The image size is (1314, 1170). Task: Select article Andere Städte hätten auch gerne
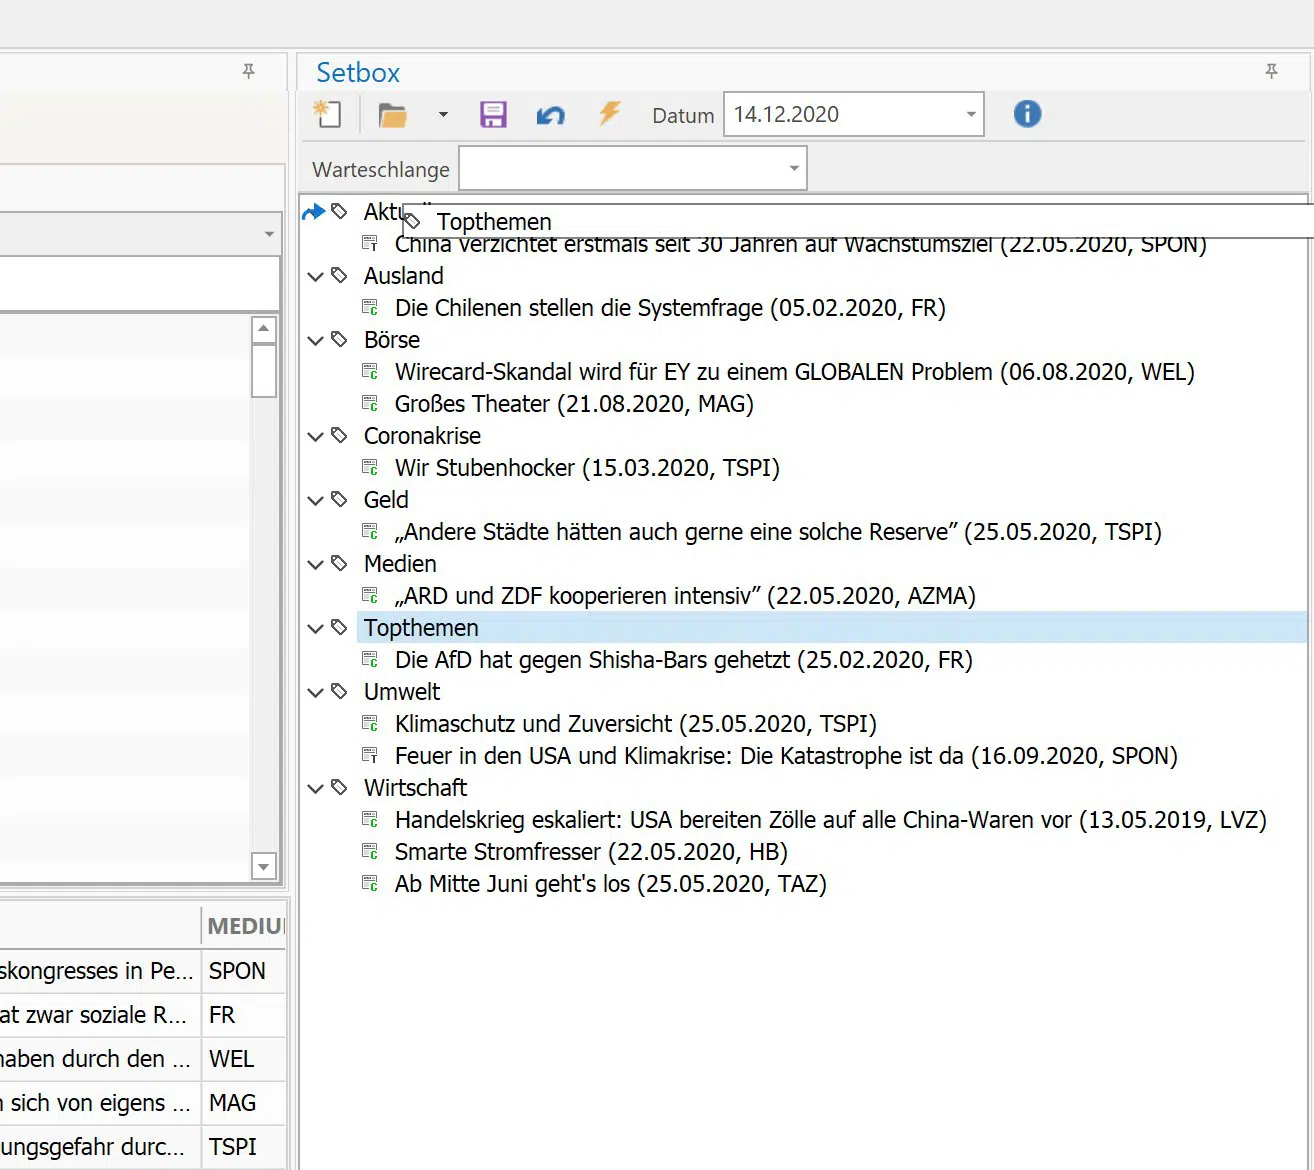778,532
